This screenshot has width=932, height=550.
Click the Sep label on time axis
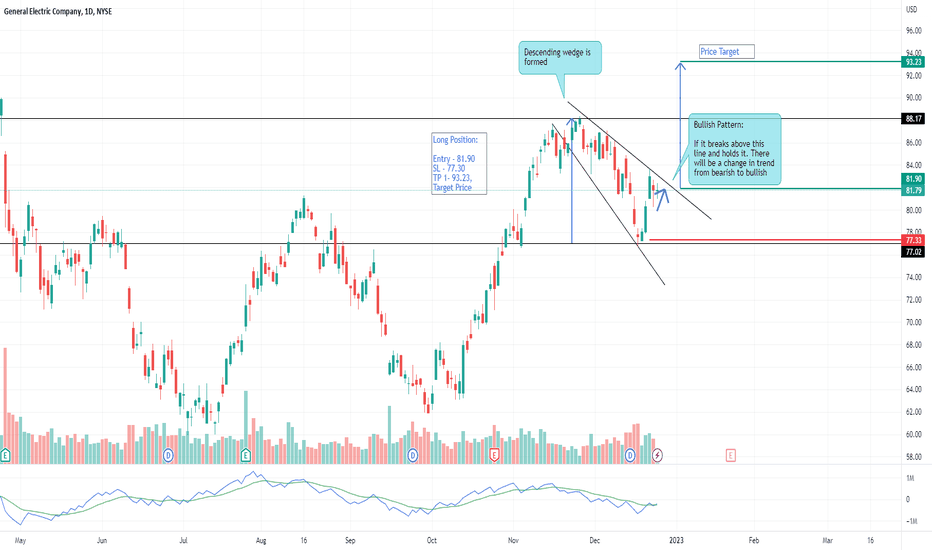coord(350,540)
